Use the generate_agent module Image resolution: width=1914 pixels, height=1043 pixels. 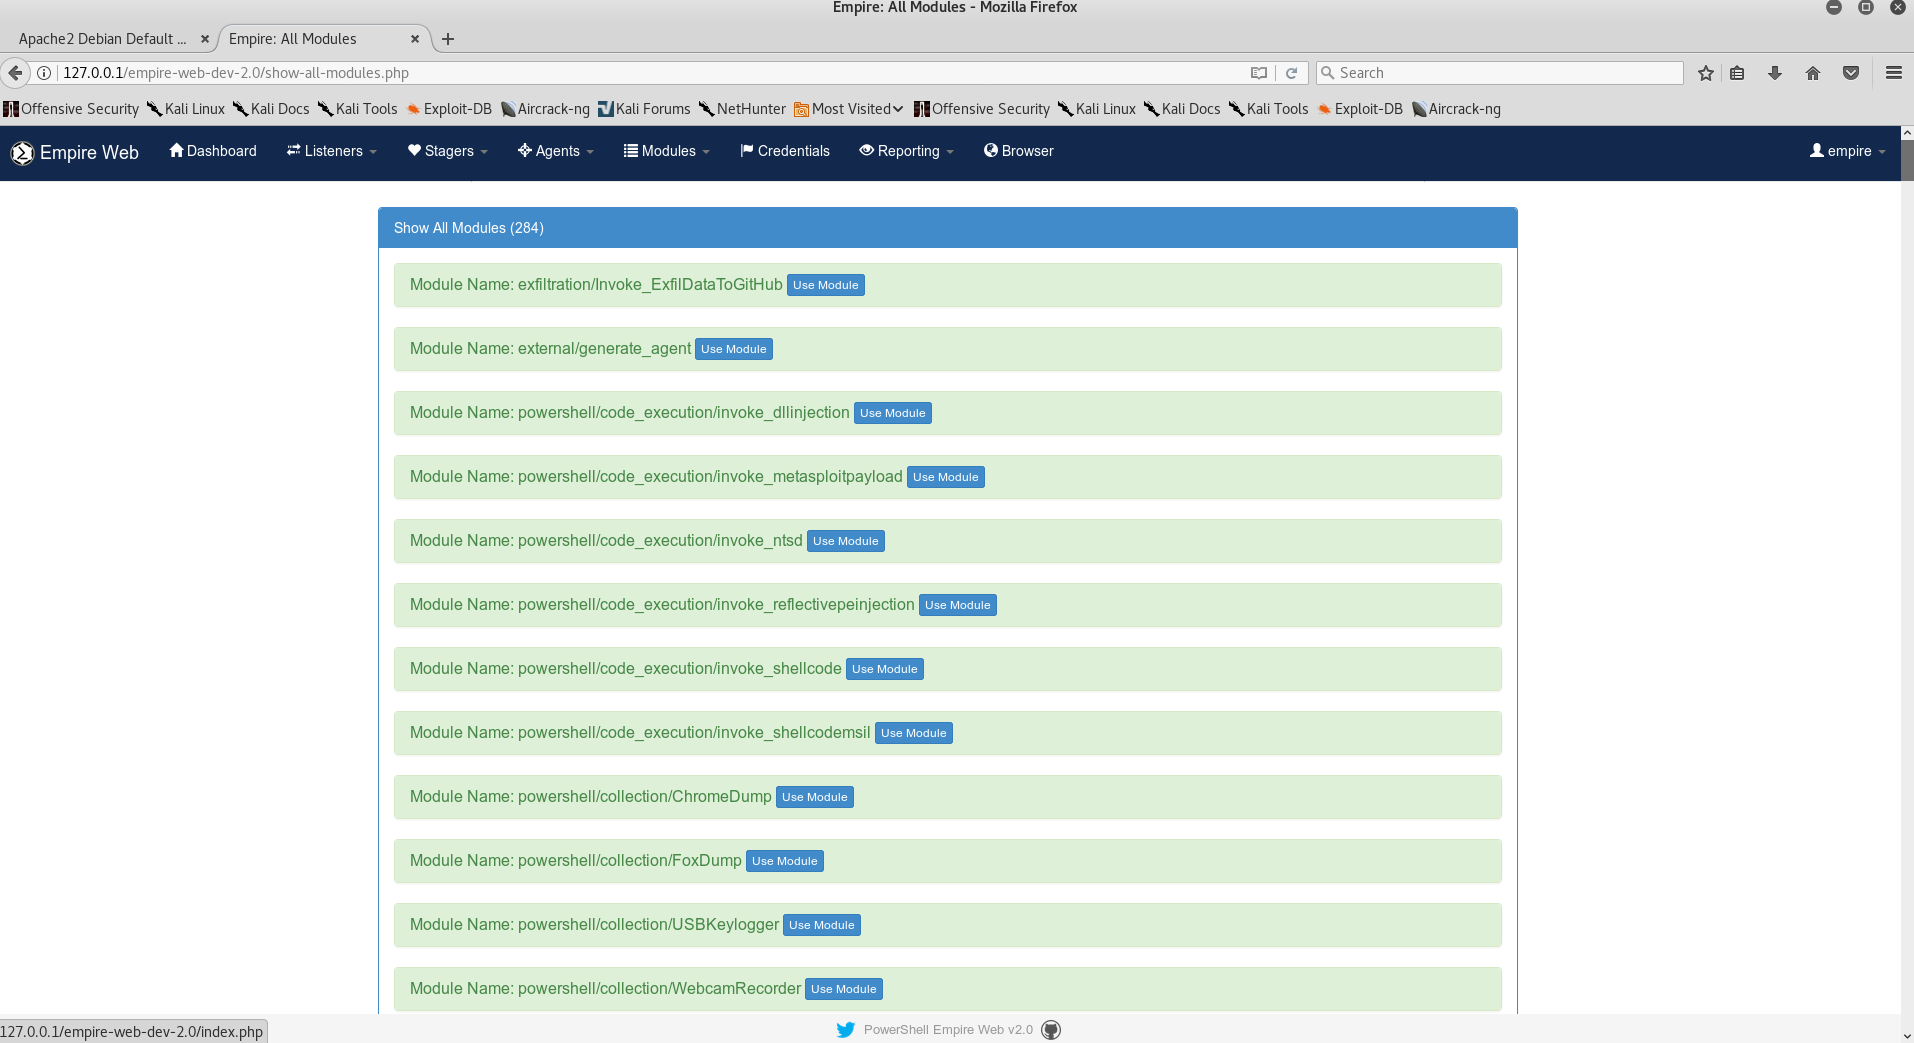point(733,349)
